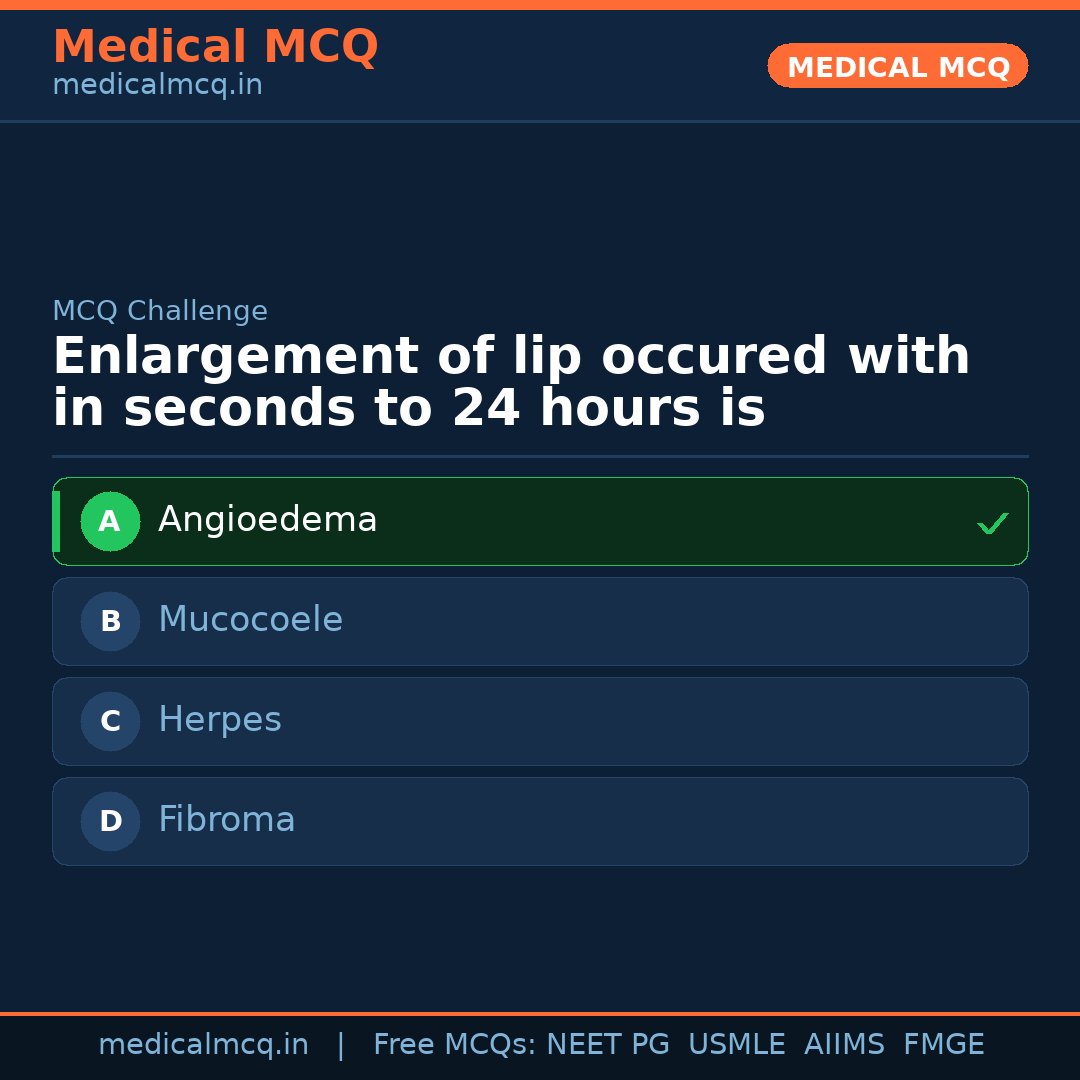Pick the Herpes answer option
The width and height of the screenshot is (1080, 1080).
click(x=540, y=721)
